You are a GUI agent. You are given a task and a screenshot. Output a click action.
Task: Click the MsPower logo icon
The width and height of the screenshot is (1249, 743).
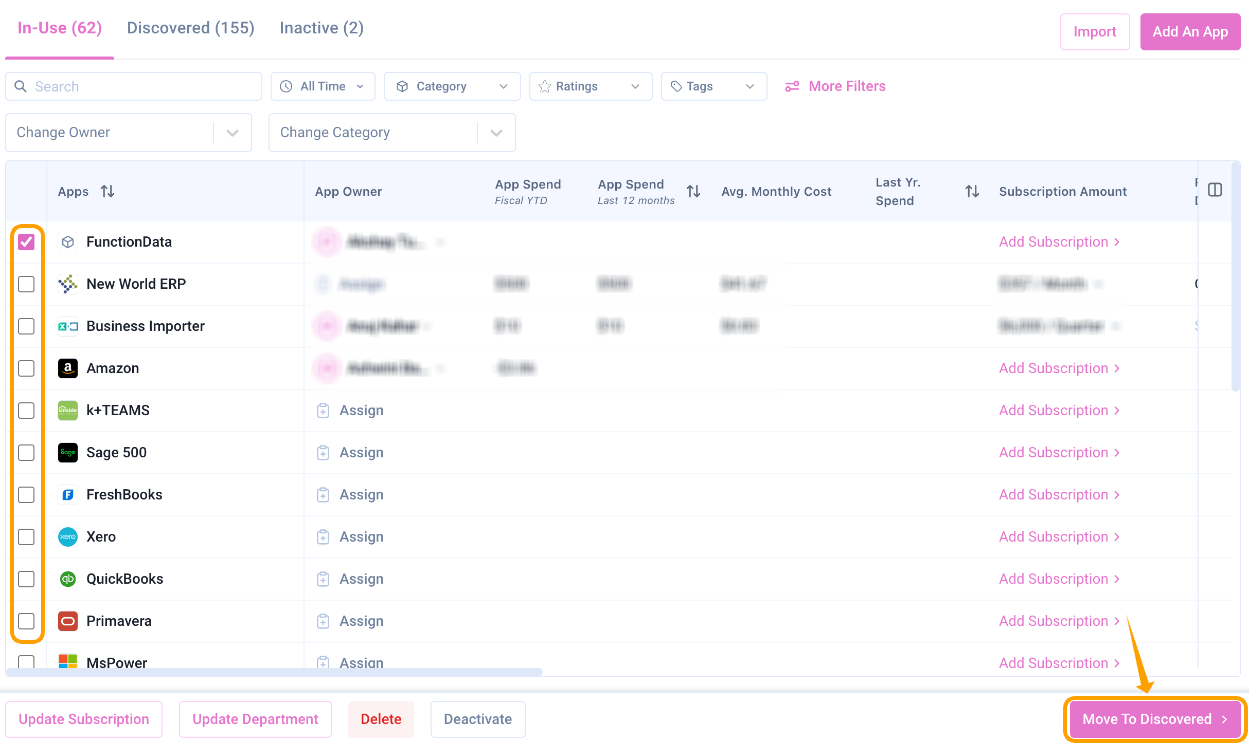68,662
